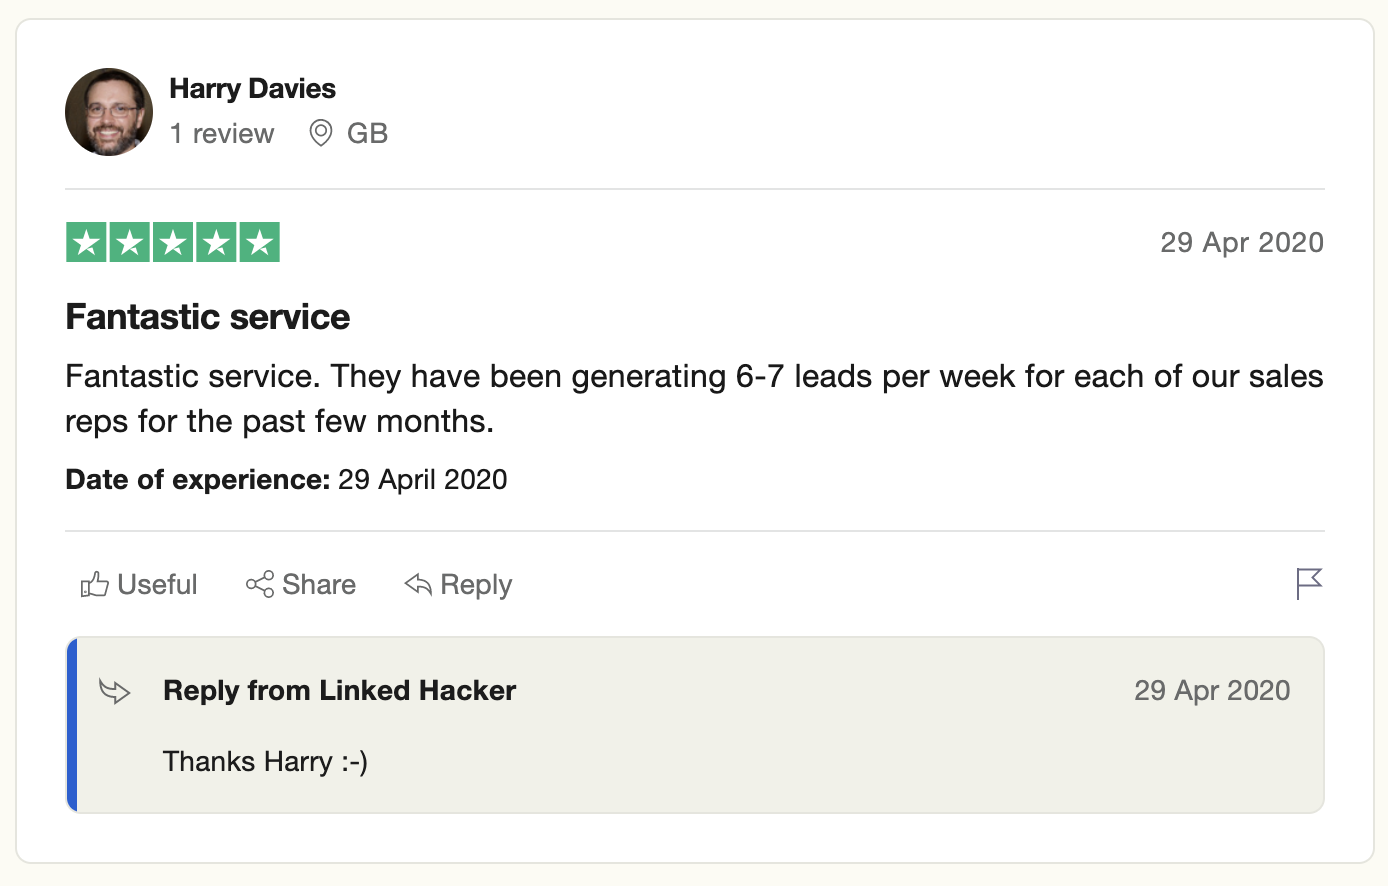Image resolution: width=1388 pixels, height=886 pixels.
Task: Click the fifth green rating star
Action: coord(259,242)
